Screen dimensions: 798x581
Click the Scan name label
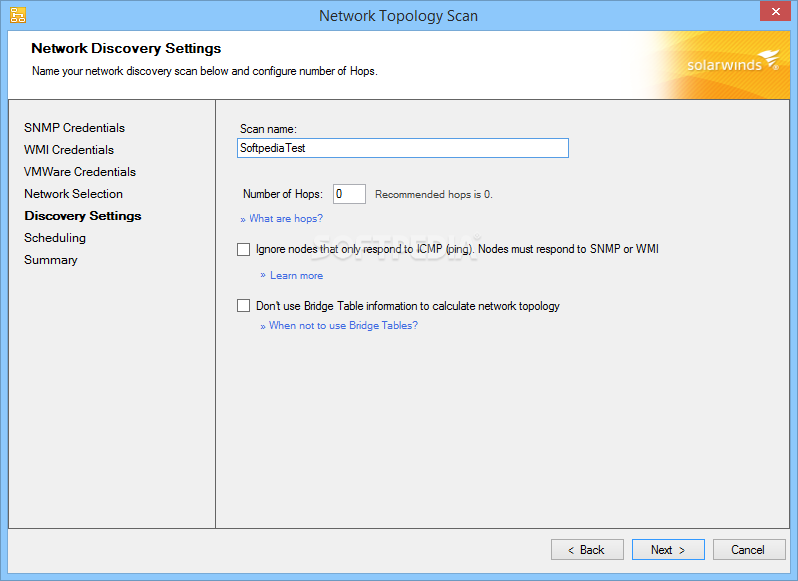pyautogui.click(x=268, y=129)
